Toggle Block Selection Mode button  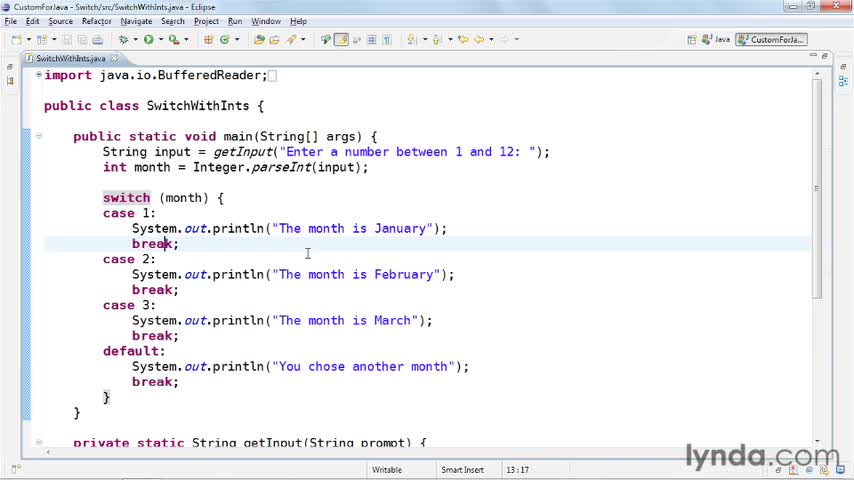[x=372, y=40]
